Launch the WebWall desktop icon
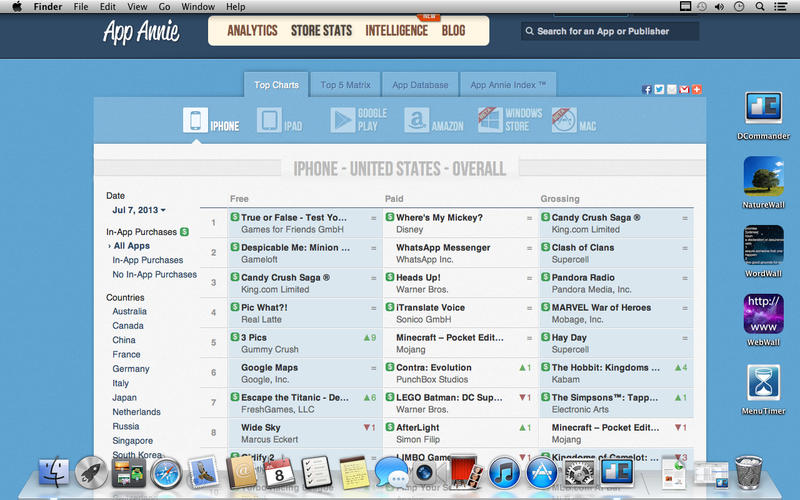Viewport: 800px width, 500px height. click(x=763, y=314)
